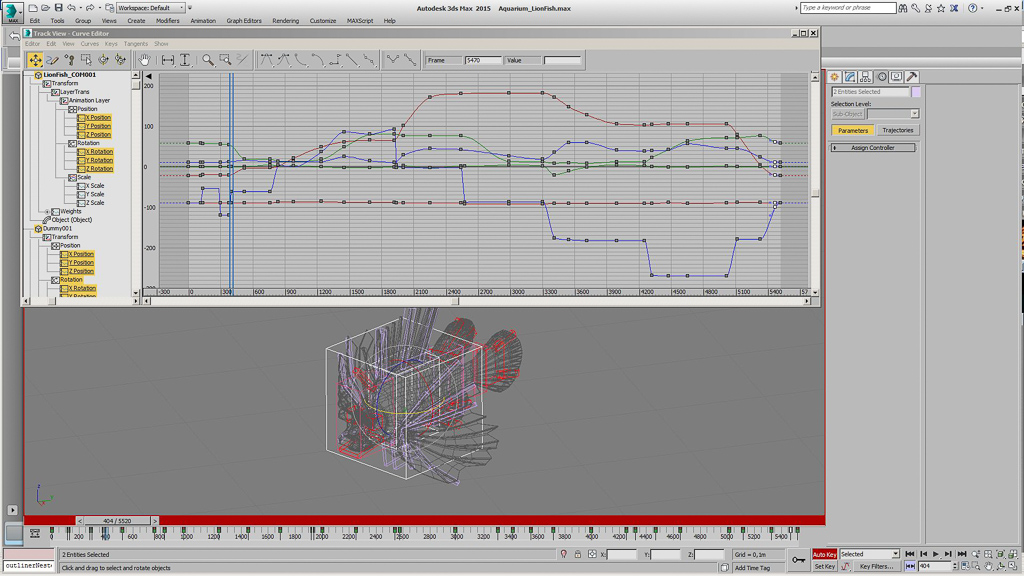Open the Graph Editors menu
Image resolution: width=1024 pixels, height=576 pixels.
point(243,20)
